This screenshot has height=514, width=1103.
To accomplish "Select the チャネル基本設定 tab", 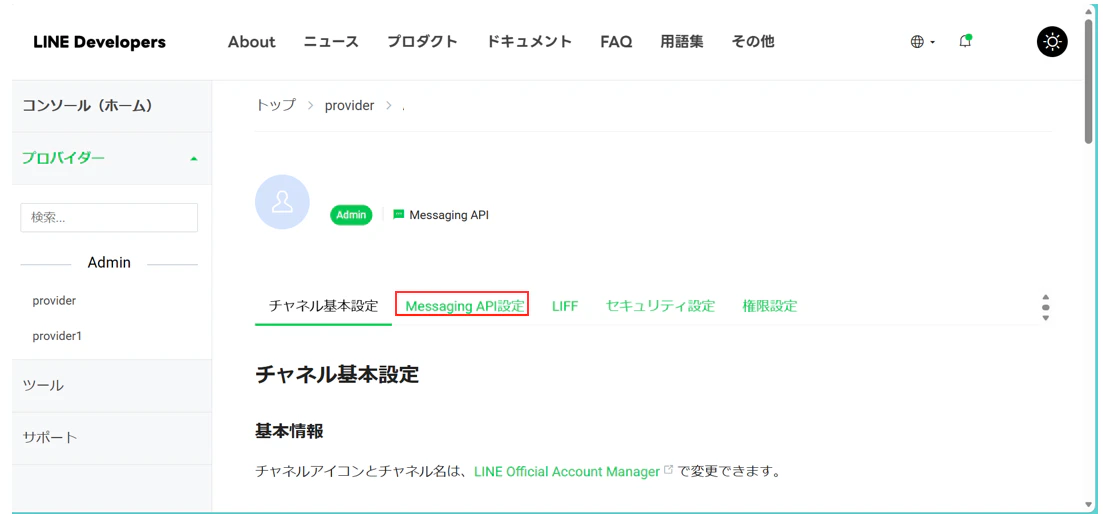I will [324, 307].
